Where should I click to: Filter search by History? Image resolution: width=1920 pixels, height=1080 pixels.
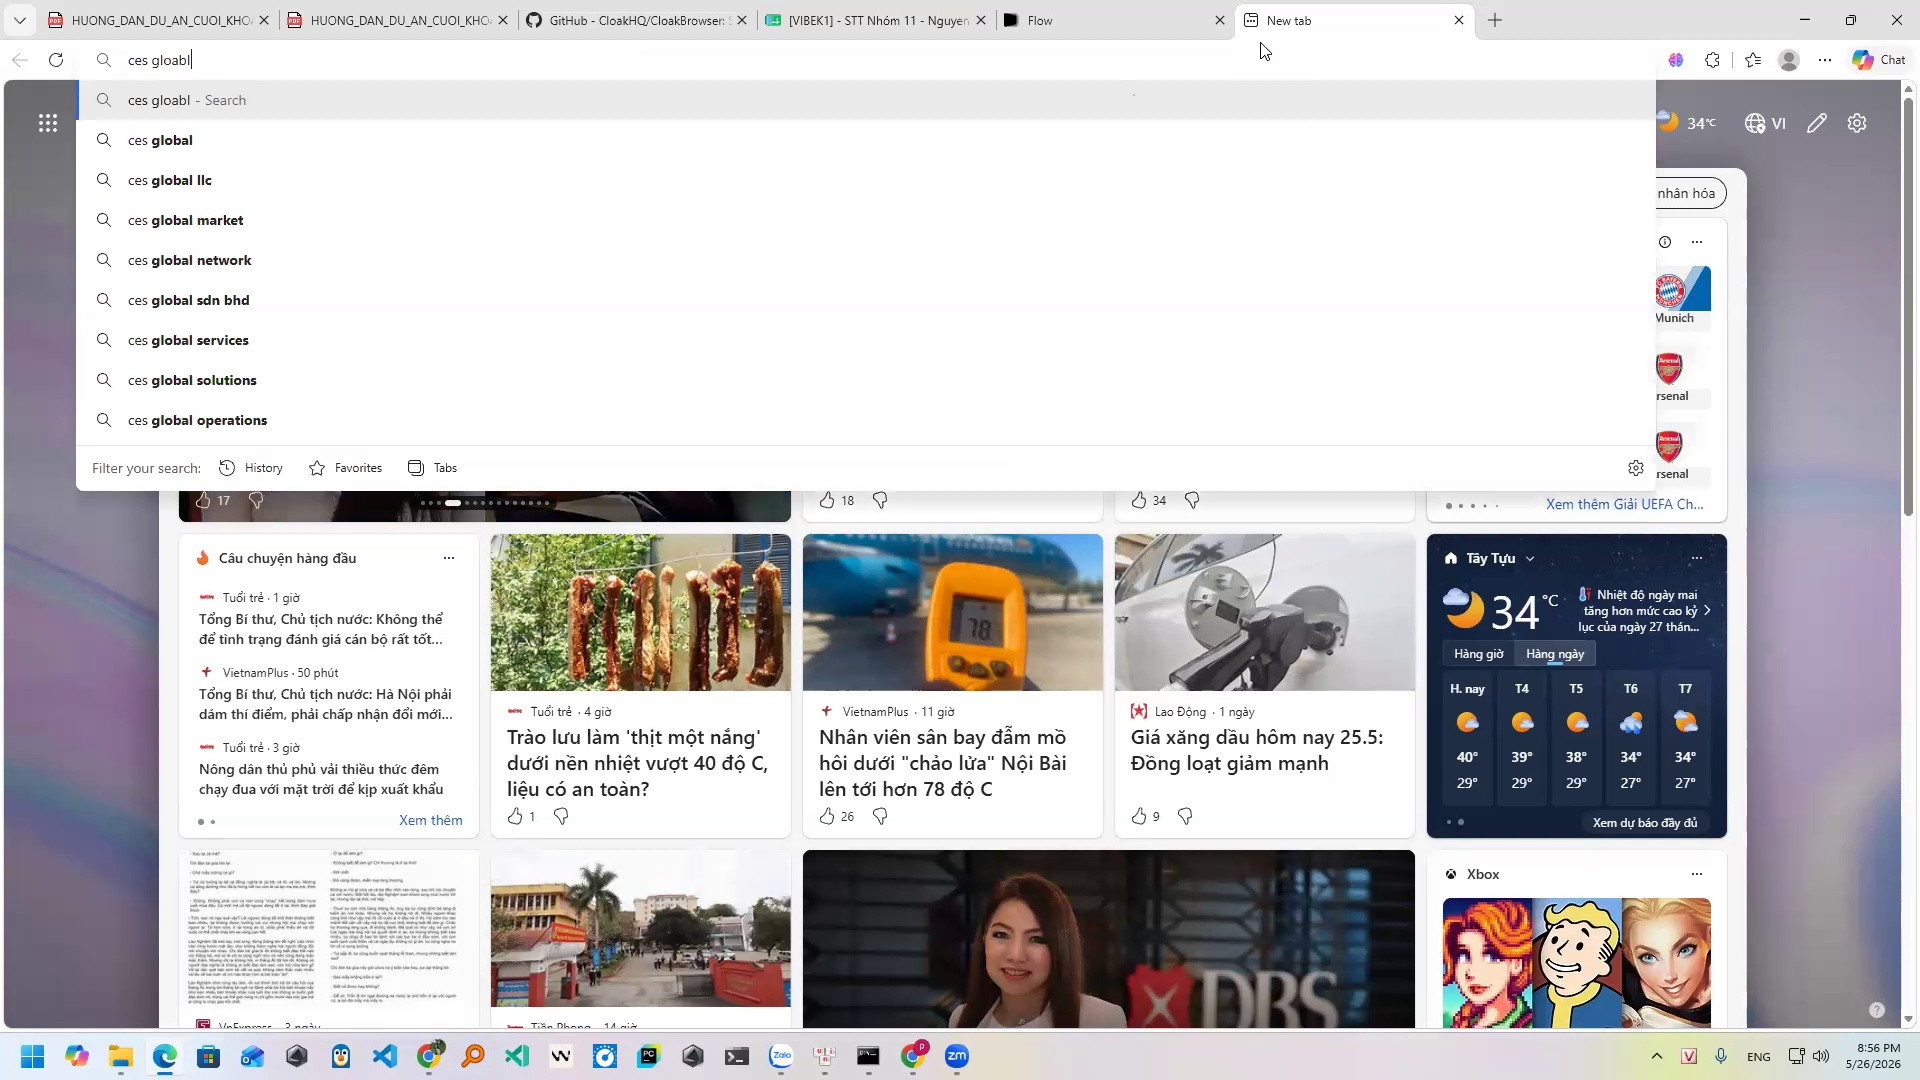251,468
